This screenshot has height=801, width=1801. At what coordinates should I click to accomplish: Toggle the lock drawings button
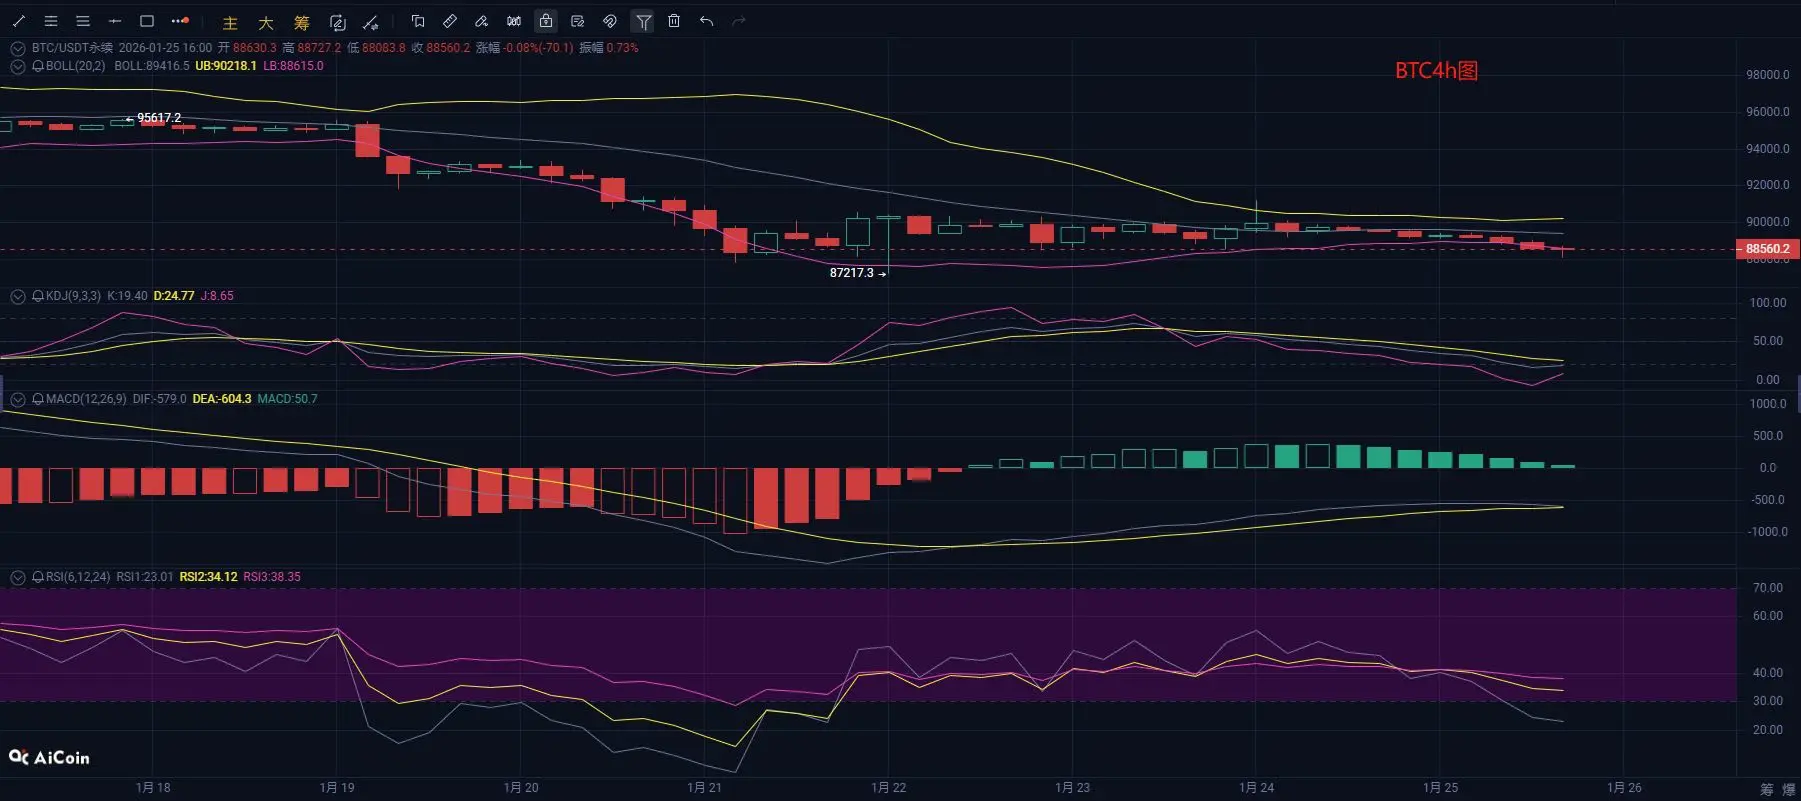546,21
